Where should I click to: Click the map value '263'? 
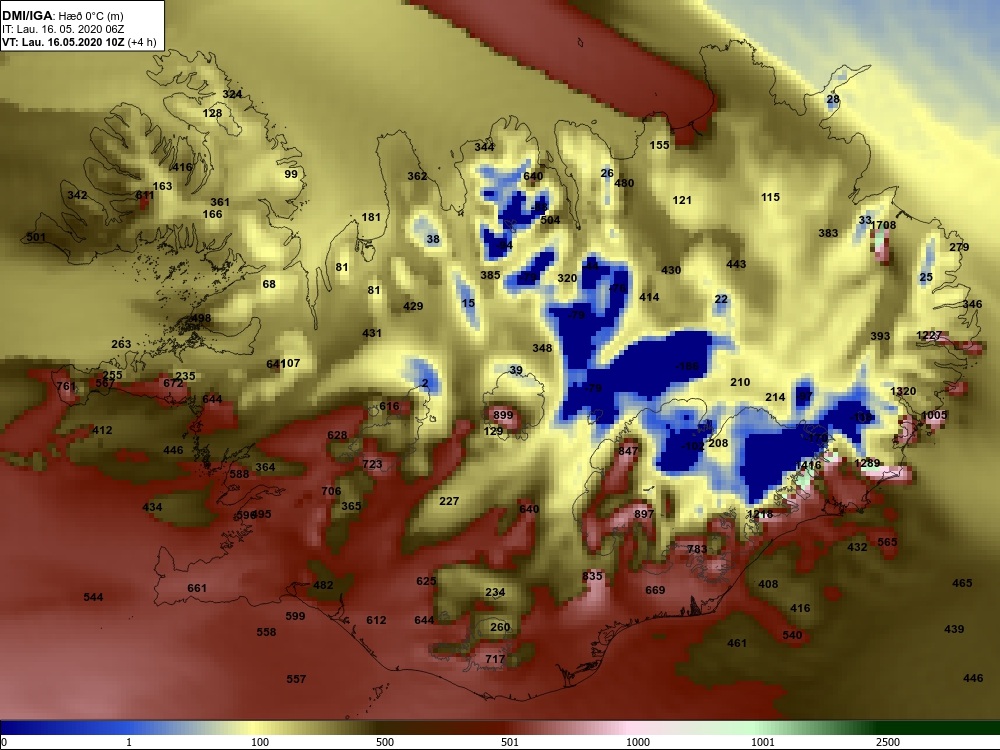click(121, 344)
